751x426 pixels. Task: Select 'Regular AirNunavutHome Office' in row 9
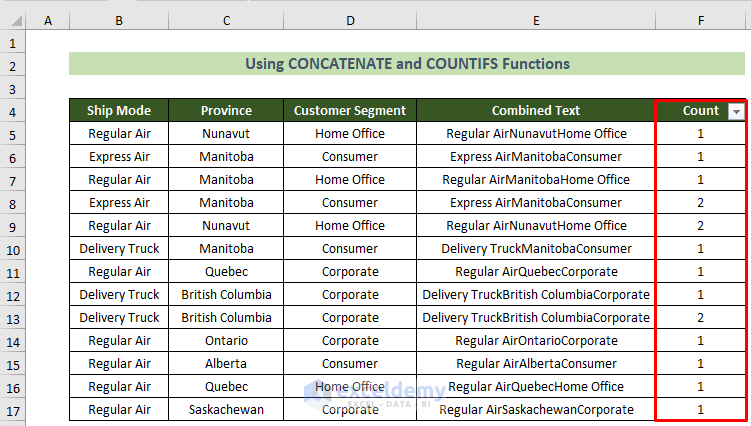[536, 225]
